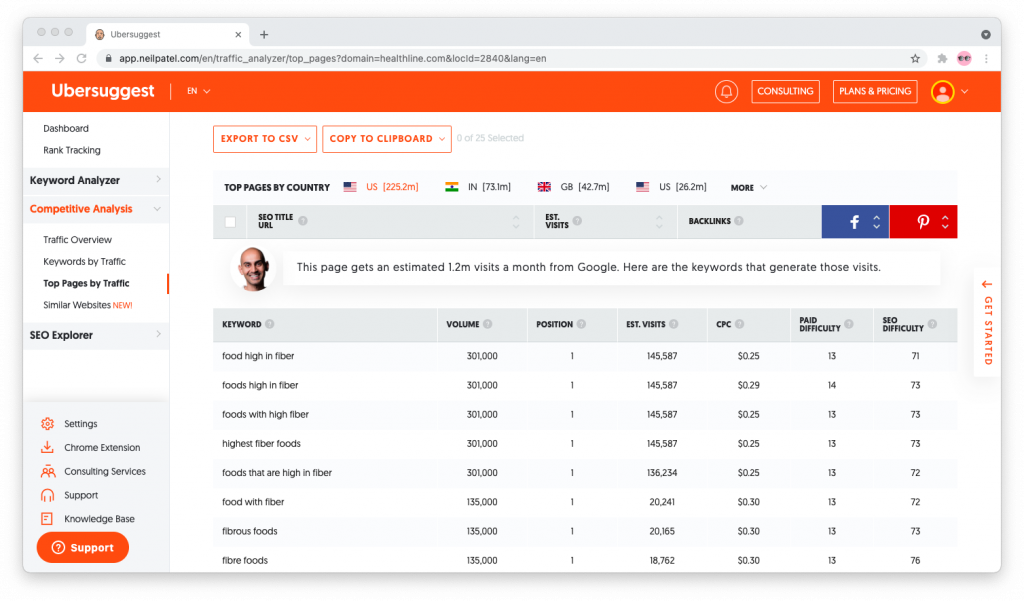Expand the SEO Explorer section

95,335
